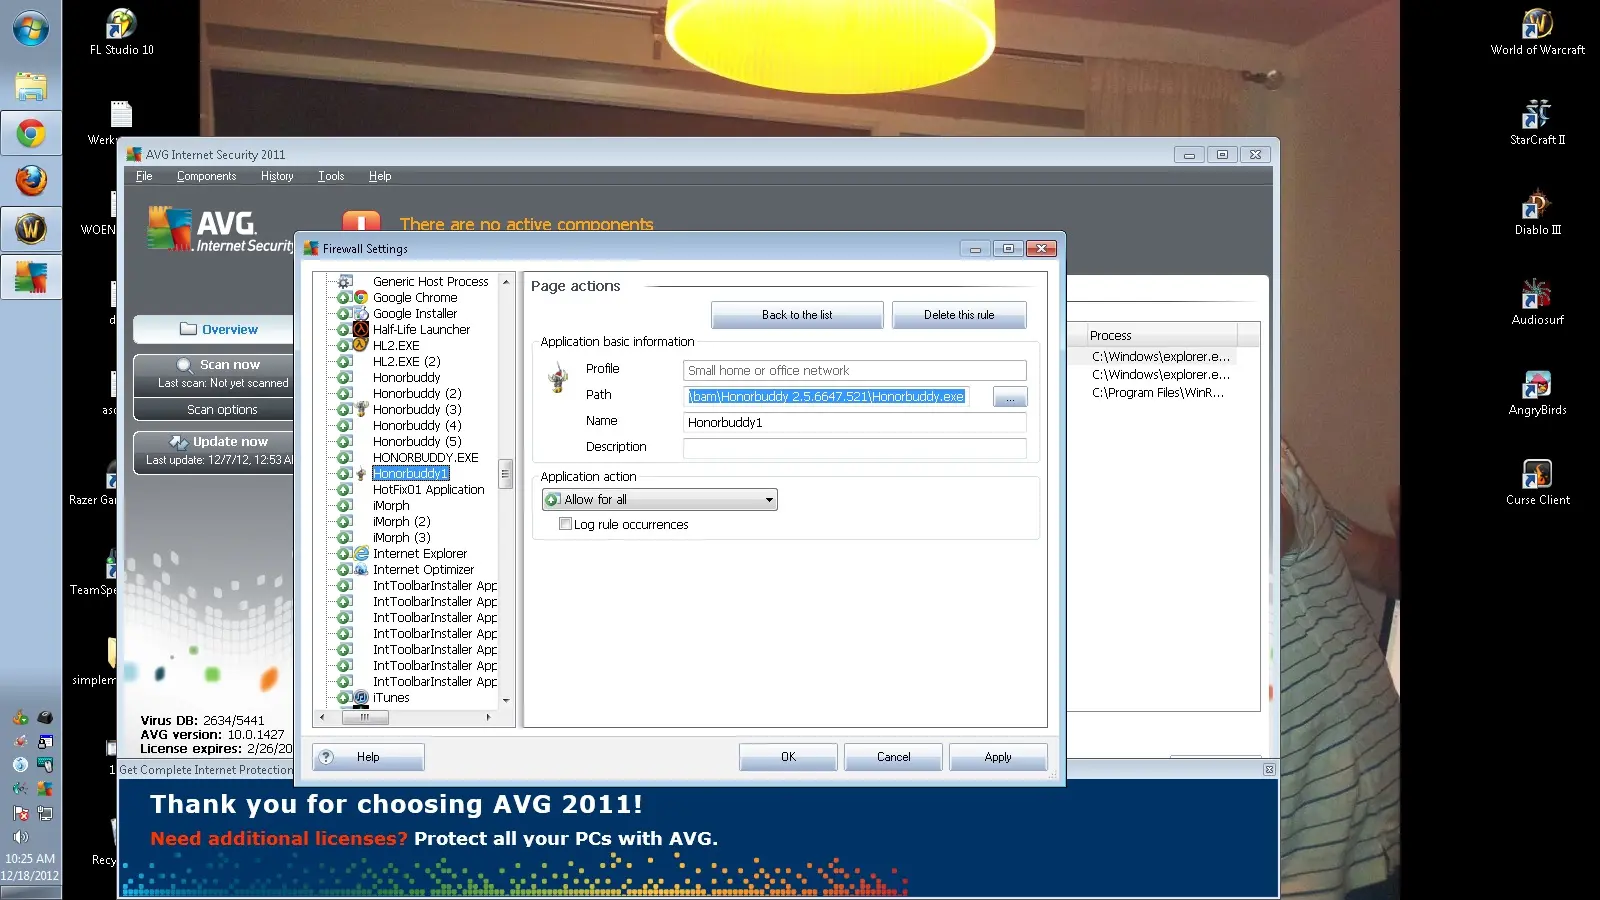Viewport: 1600px width, 900px height.
Task: Click the Half-Life Launcher icon in list
Action: click(361, 330)
